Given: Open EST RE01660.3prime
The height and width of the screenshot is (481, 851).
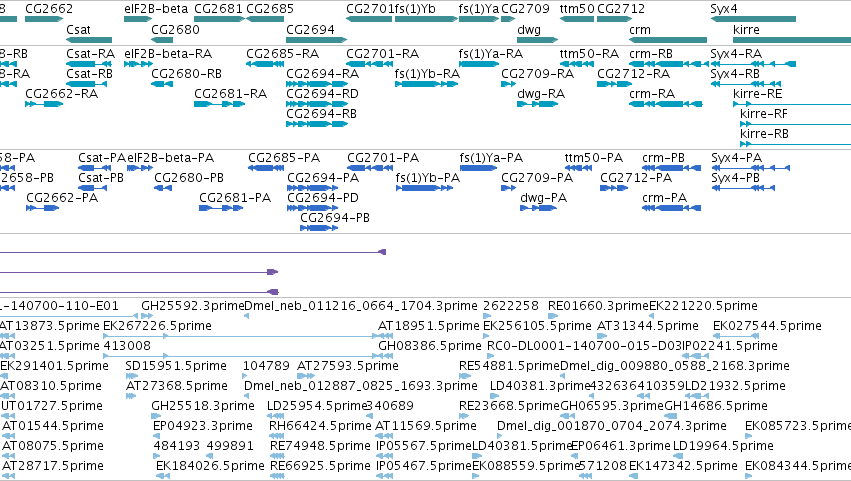Looking at the screenshot, I should pyautogui.click(x=553, y=316).
